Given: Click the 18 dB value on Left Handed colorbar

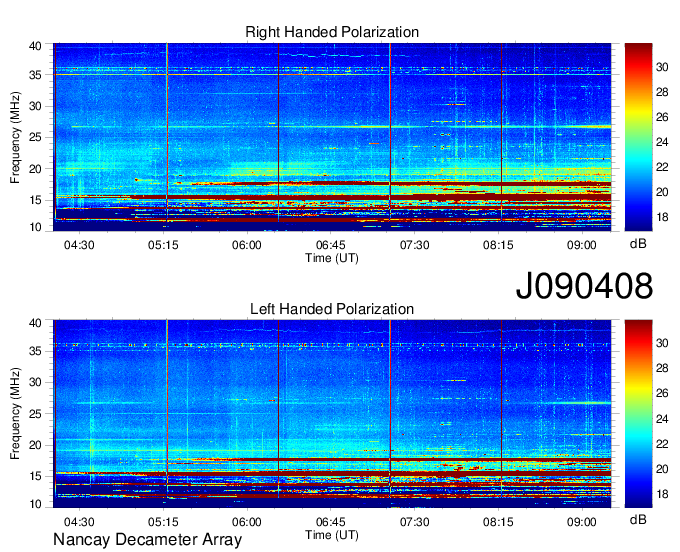Looking at the screenshot, I should click(x=662, y=494).
